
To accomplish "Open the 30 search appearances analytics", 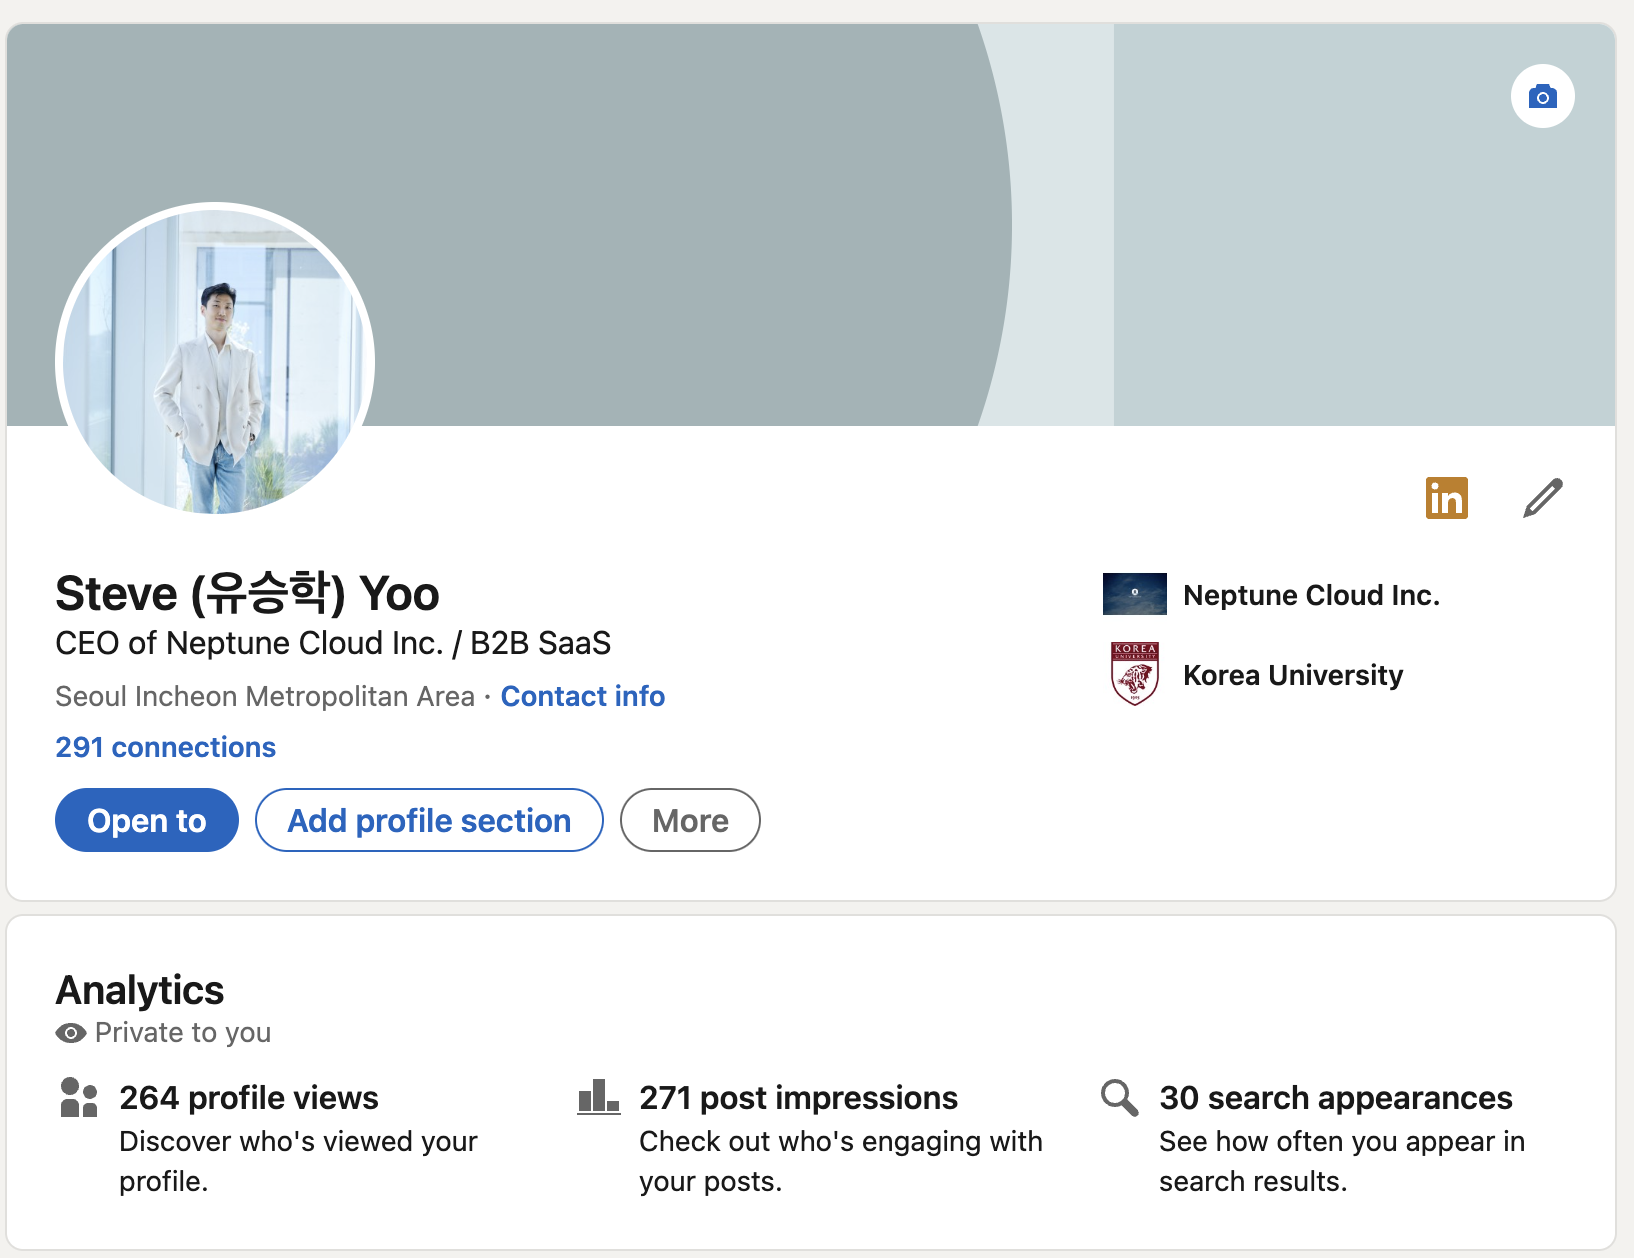I will [1335, 1098].
